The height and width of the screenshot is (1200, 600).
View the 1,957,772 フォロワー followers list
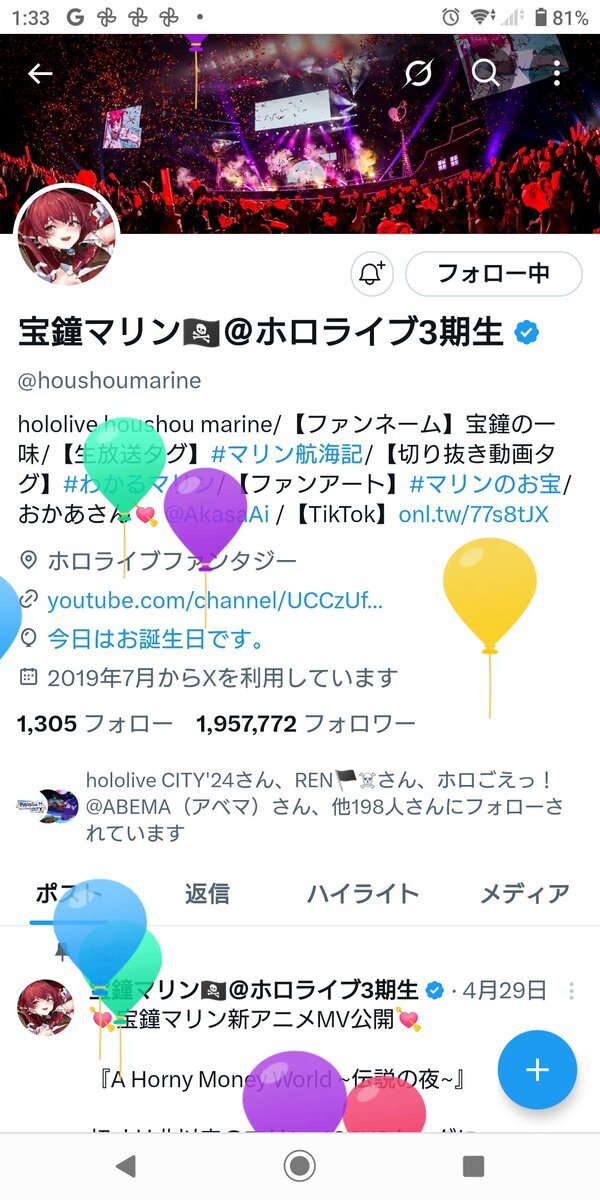(306, 723)
